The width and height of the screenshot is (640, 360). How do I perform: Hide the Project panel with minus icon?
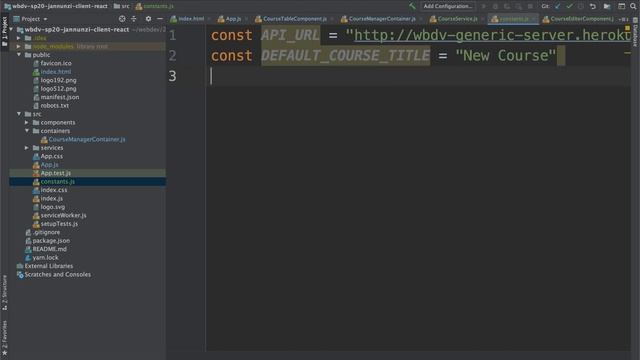coord(160,19)
